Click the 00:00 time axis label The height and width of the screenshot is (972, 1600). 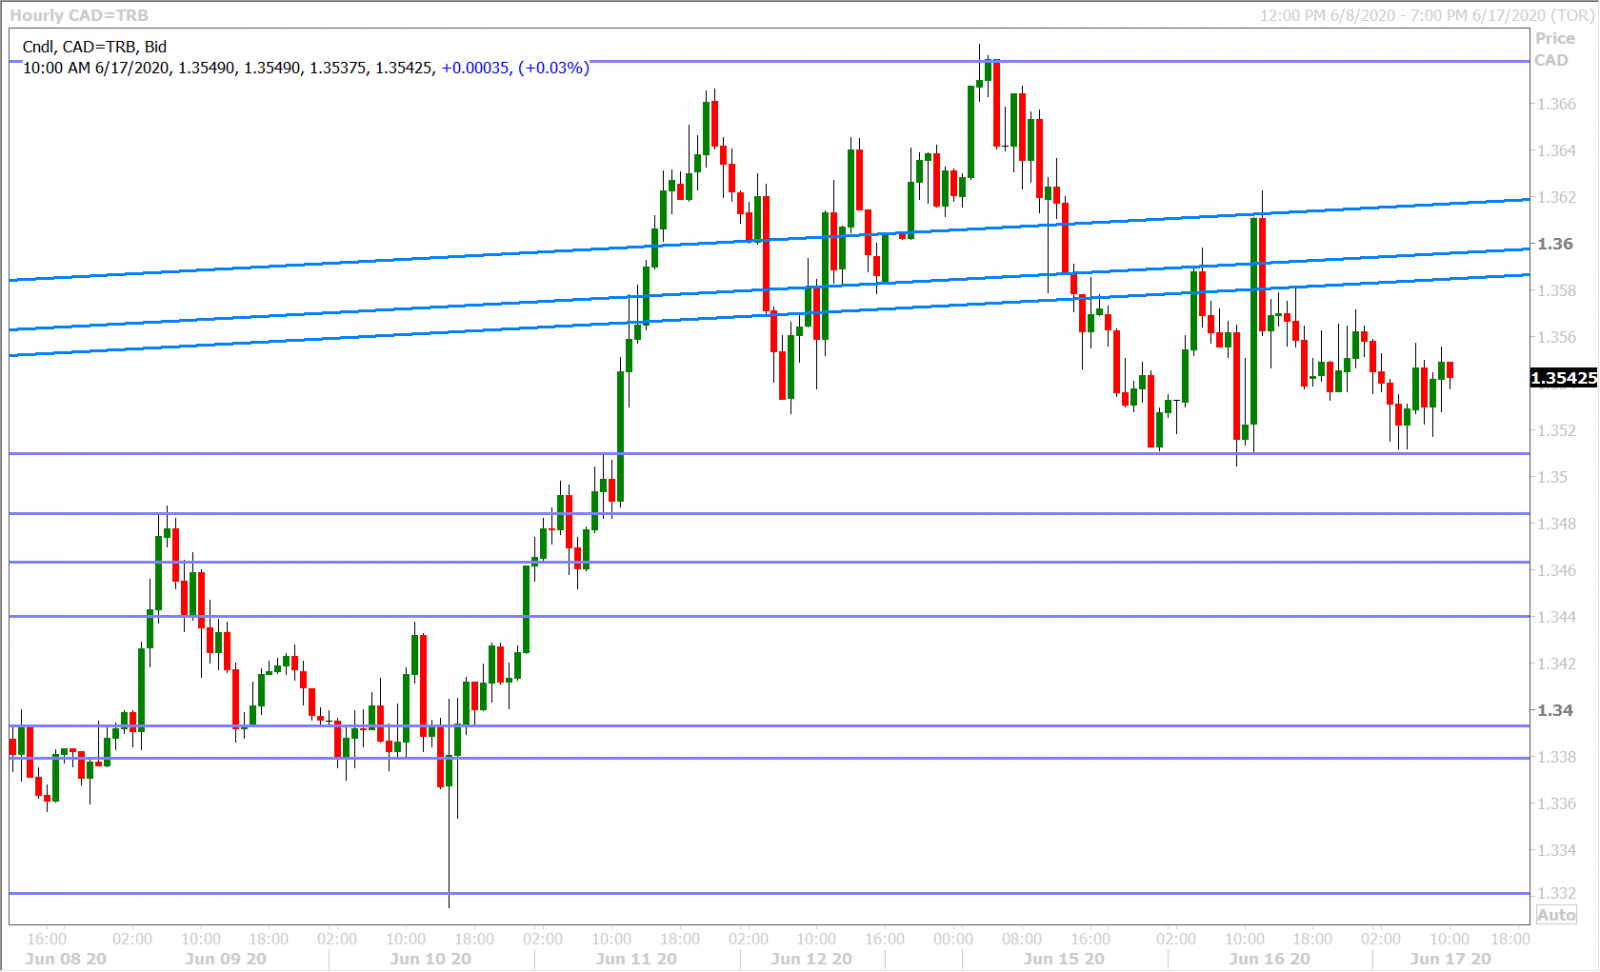coord(953,939)
